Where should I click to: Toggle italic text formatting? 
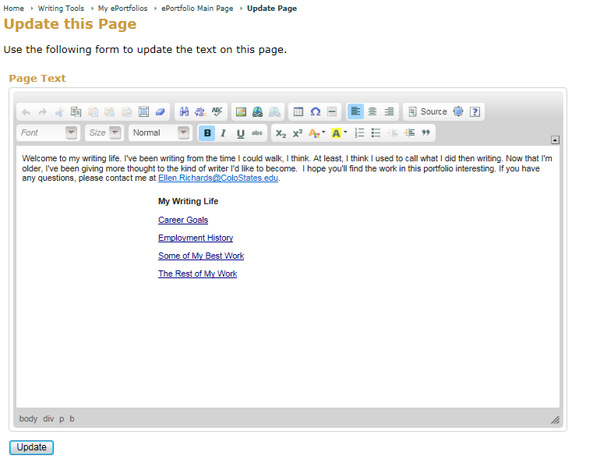(224, 133)
